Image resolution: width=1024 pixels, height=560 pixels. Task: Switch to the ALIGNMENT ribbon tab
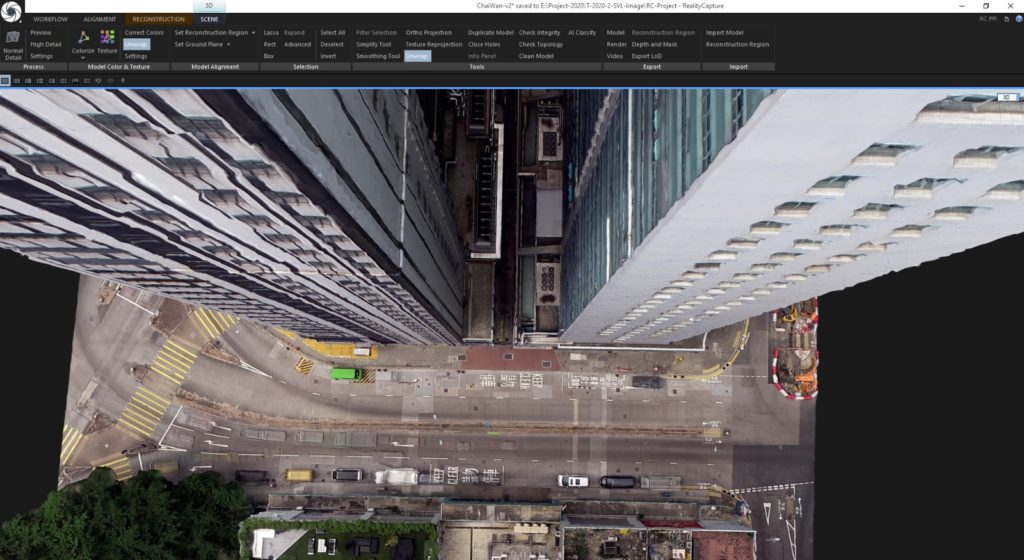tap(100, 19)
